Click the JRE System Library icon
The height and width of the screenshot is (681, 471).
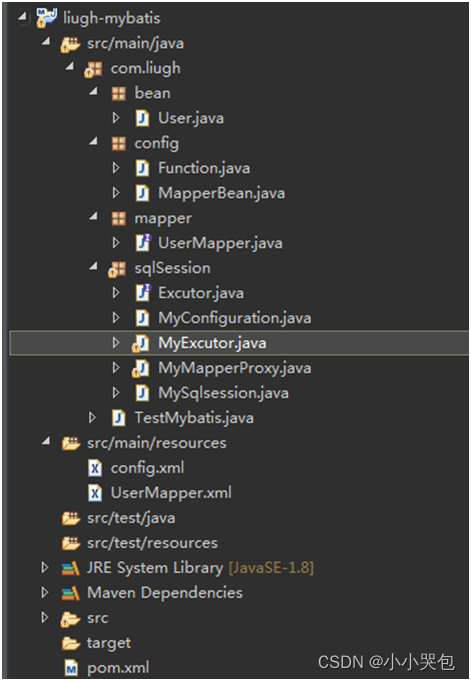(x=70, y=568)
